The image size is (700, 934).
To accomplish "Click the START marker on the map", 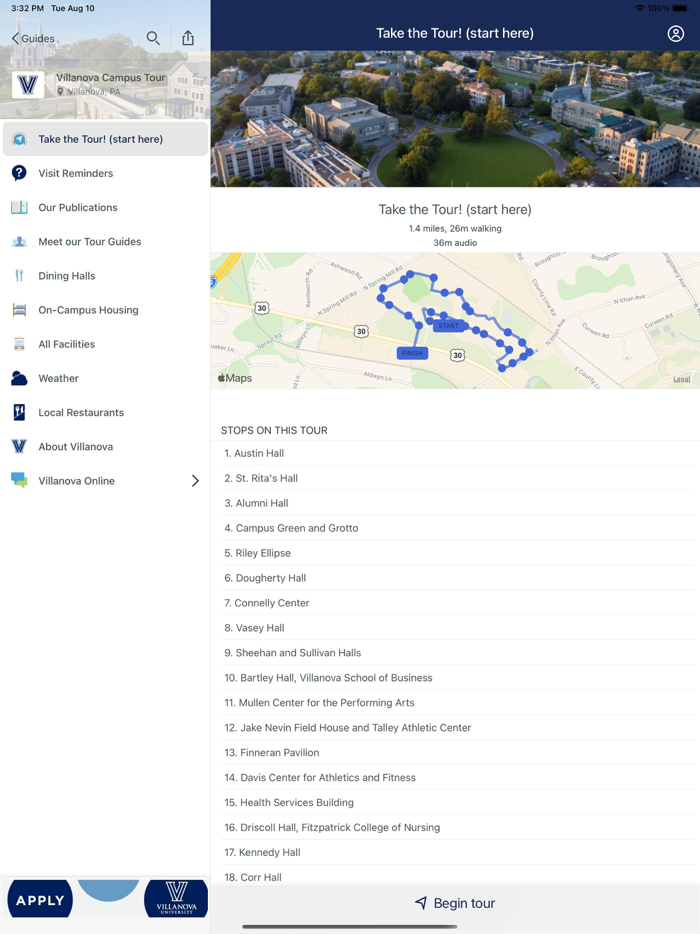I will click(x=449, y=326).
